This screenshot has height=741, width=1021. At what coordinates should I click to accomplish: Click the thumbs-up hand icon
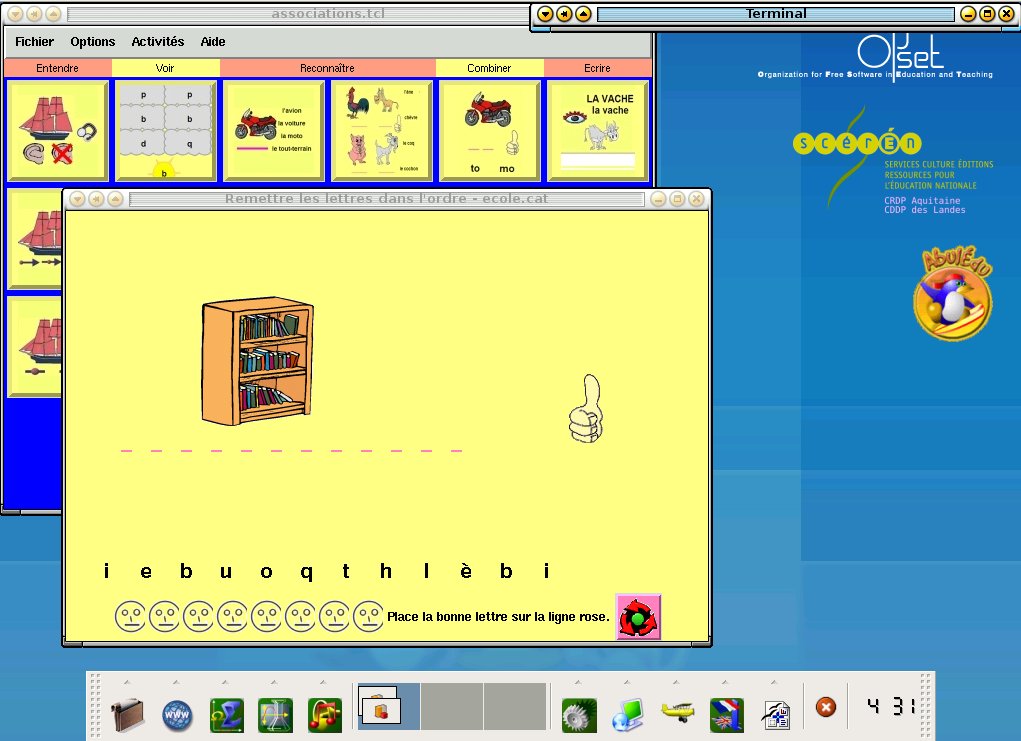coord(586,409)
